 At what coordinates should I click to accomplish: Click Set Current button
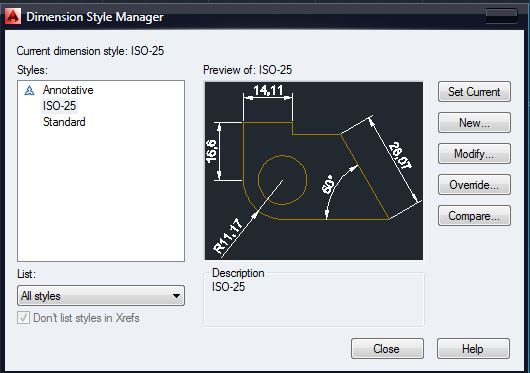point(474,92)
